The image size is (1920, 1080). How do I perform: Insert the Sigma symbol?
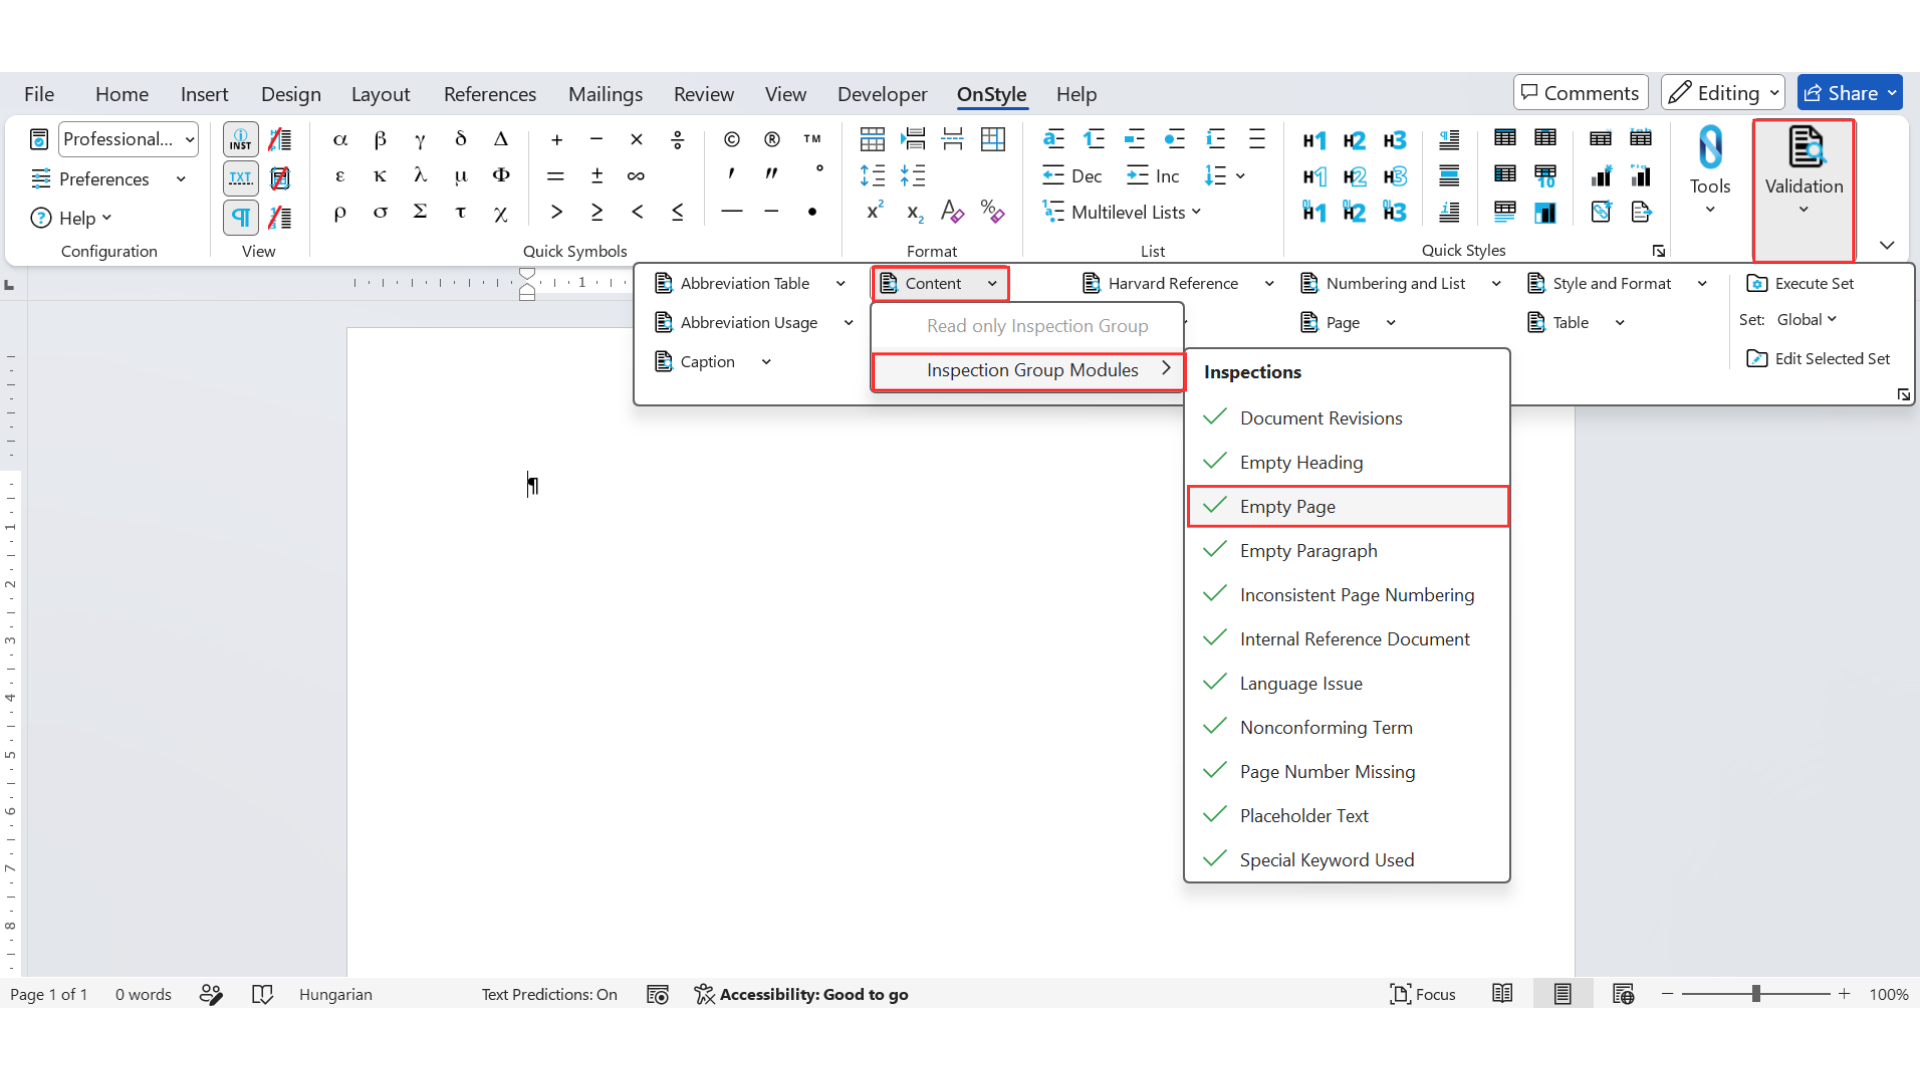(x=420, y=212)
